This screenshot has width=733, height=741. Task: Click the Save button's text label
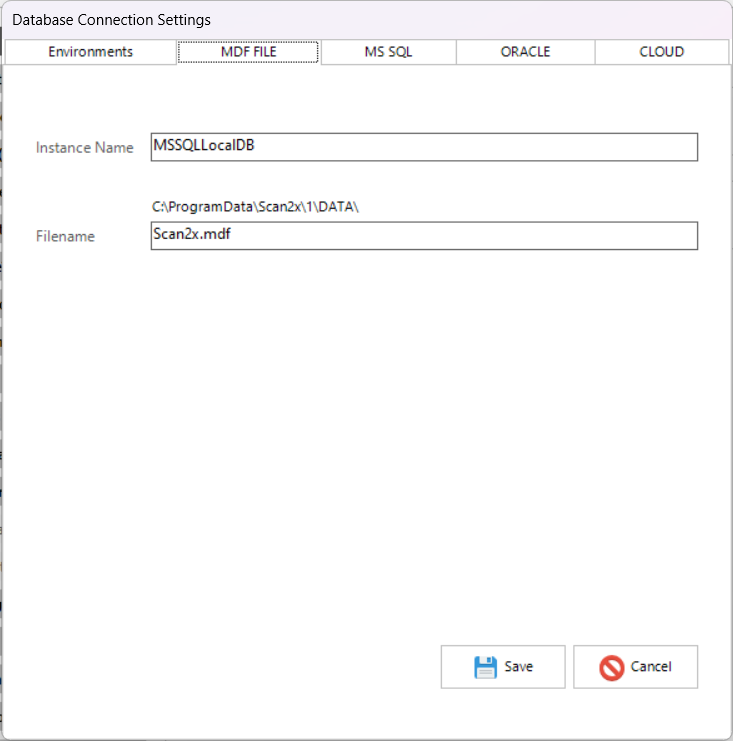point(518,667)
